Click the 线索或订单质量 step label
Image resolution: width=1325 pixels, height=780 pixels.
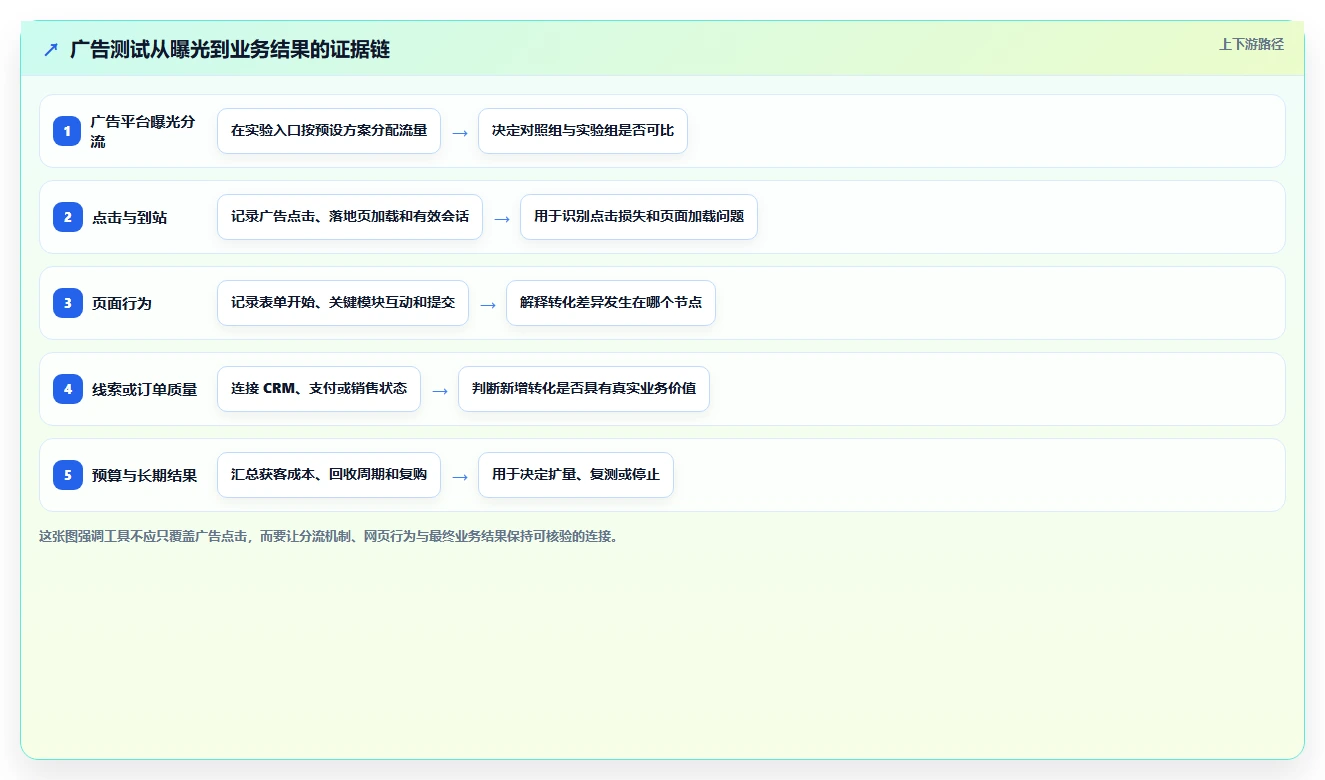(145, 389)
